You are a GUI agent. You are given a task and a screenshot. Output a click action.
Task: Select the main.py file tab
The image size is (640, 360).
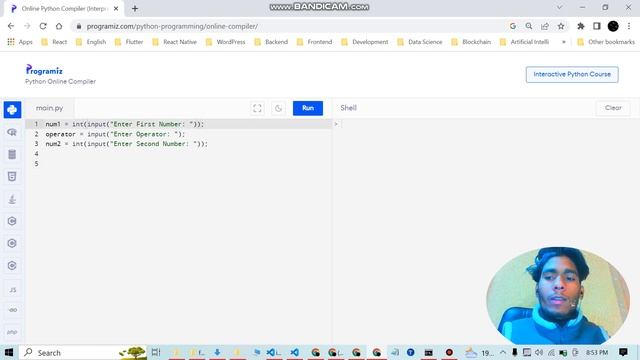pos(49,108)
